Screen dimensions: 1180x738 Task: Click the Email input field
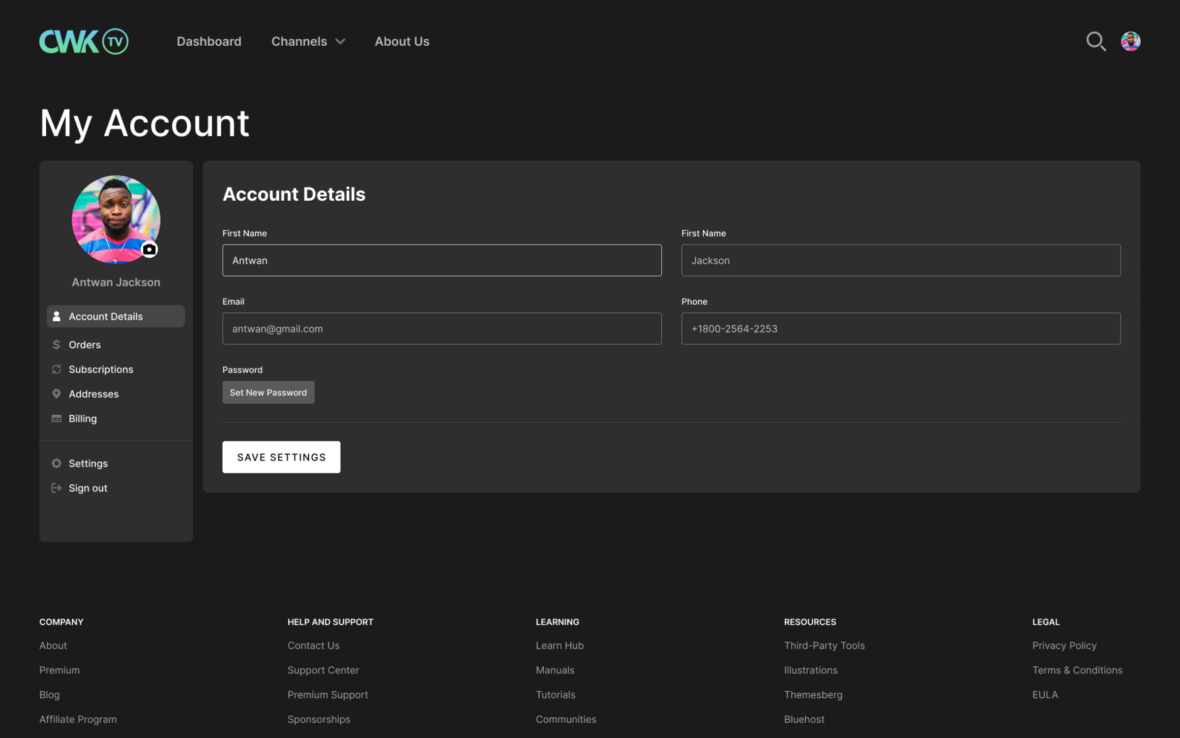tap(441, 328)
